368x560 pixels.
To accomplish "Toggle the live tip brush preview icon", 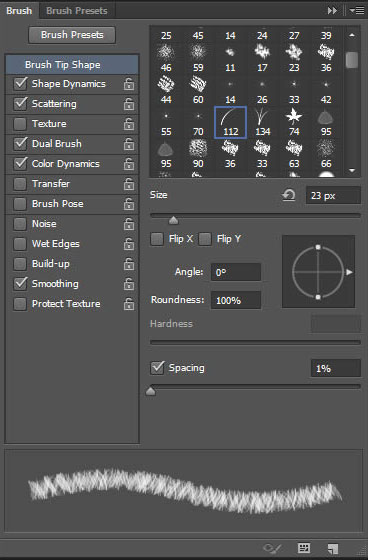I will (x=272, y=548).
